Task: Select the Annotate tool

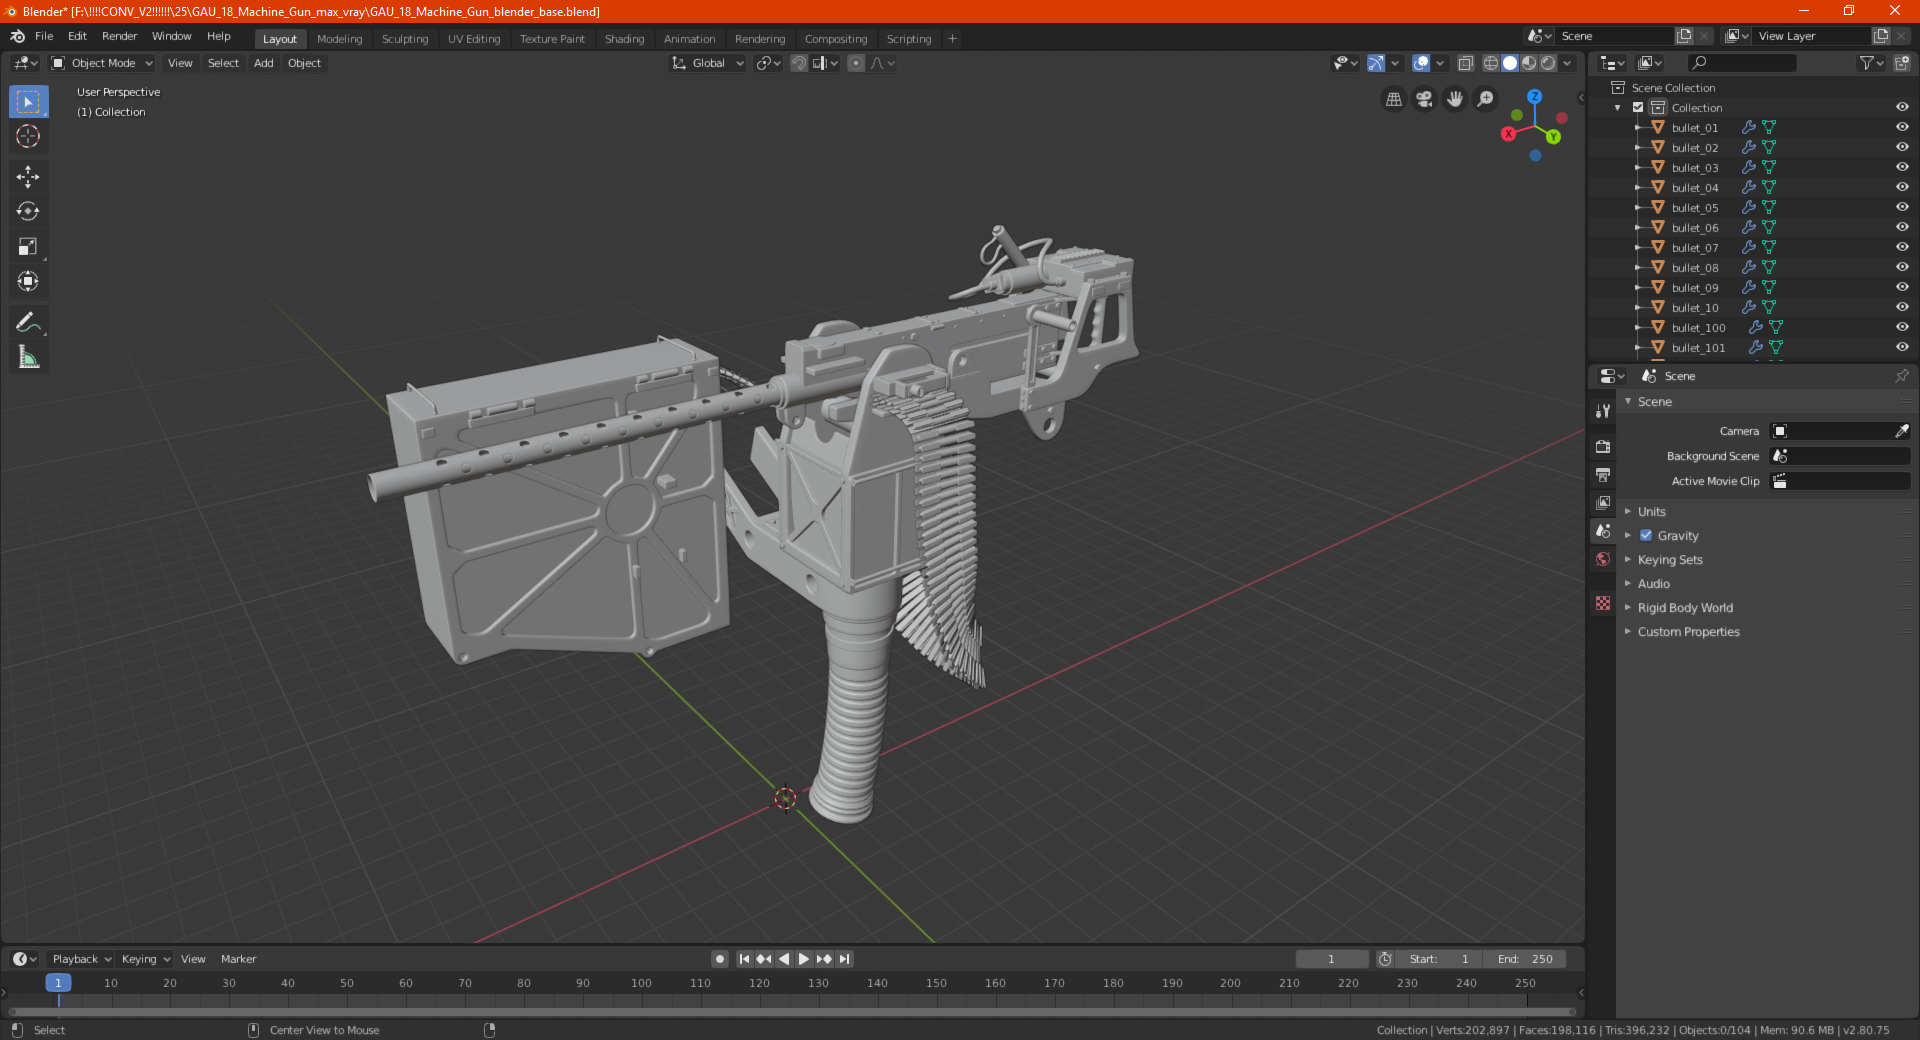Action: tap(28, 322)
